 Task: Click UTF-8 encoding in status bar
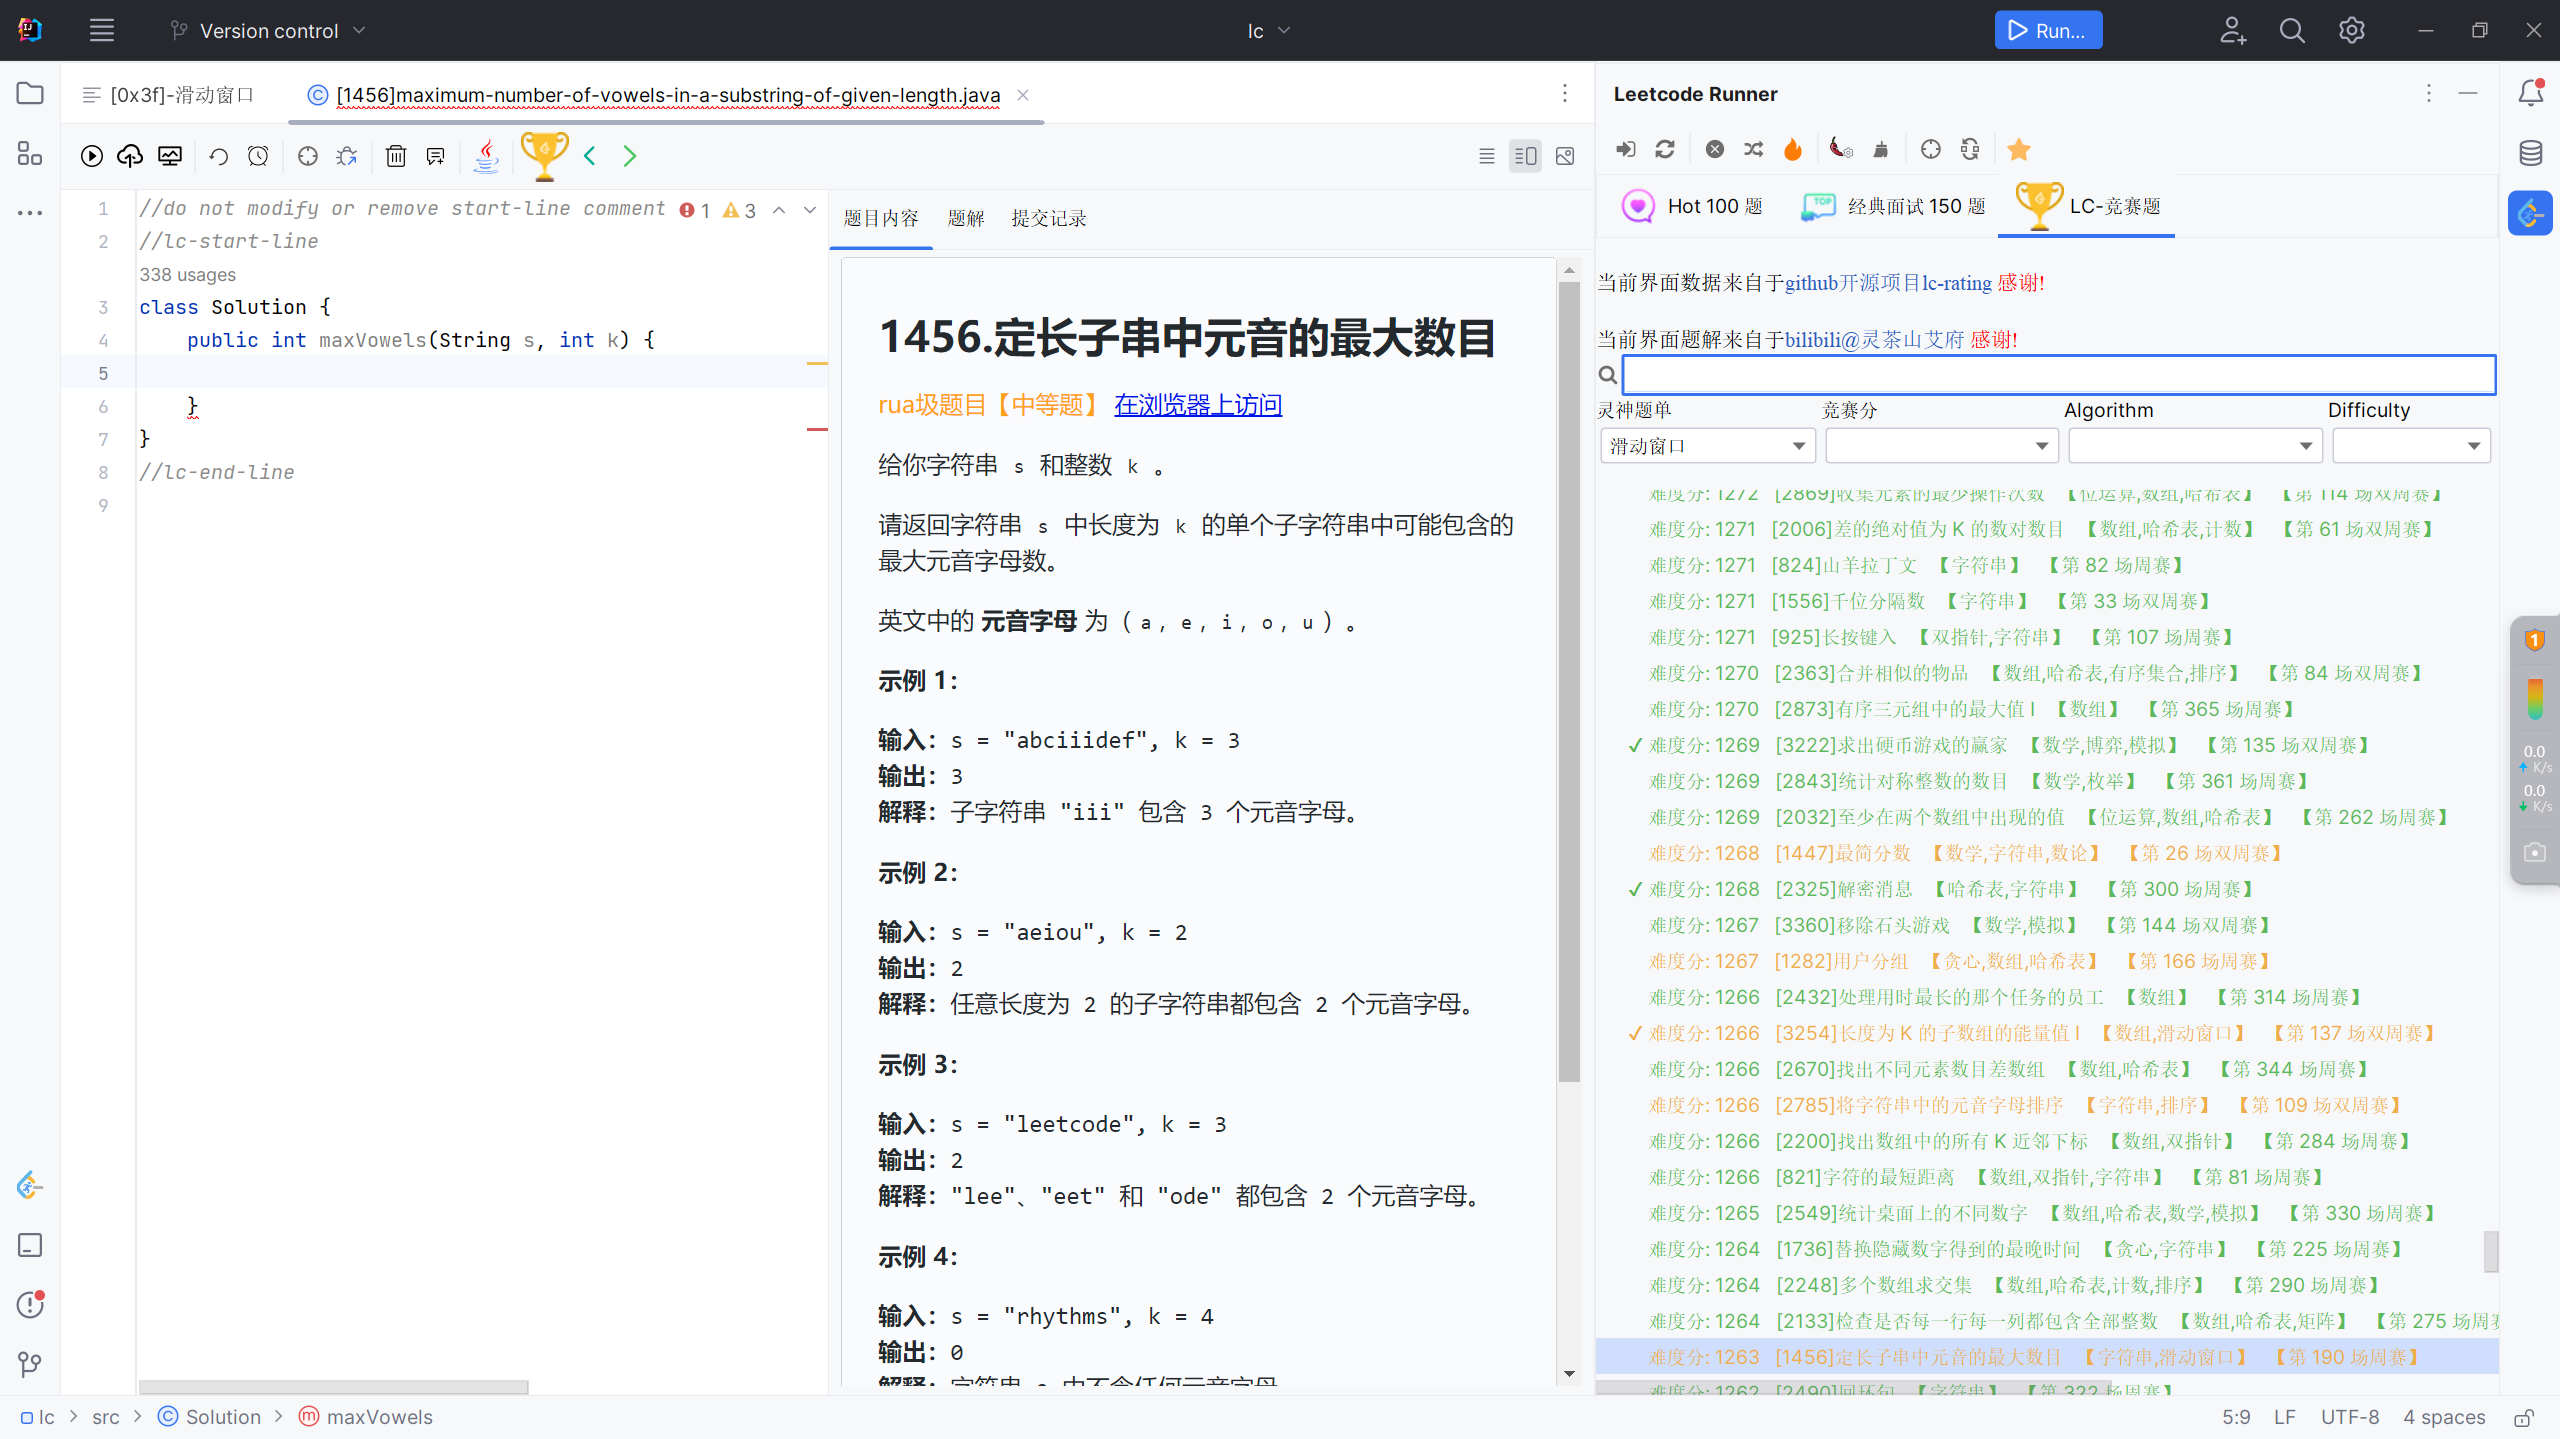pyautogui.click(x=2350, y=1417)
